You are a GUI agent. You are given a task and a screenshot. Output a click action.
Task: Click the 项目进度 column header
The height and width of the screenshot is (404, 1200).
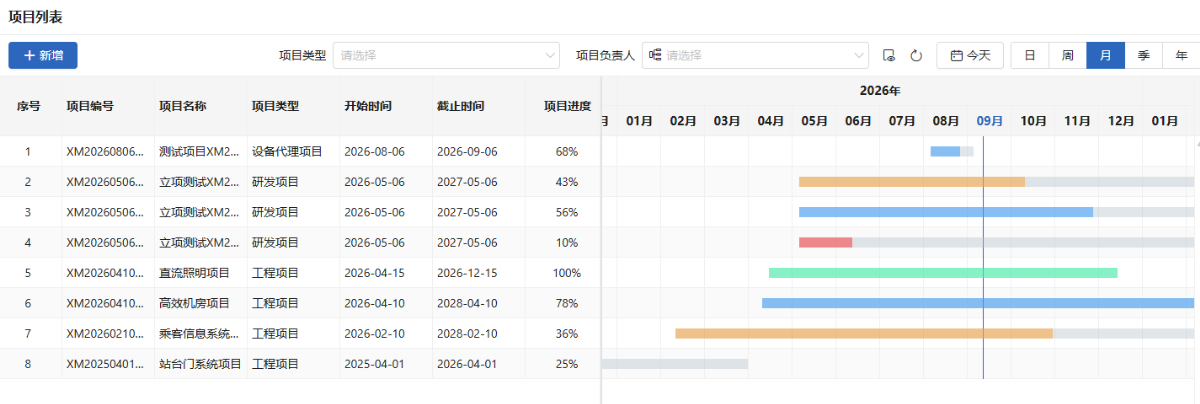pos(567,106)
